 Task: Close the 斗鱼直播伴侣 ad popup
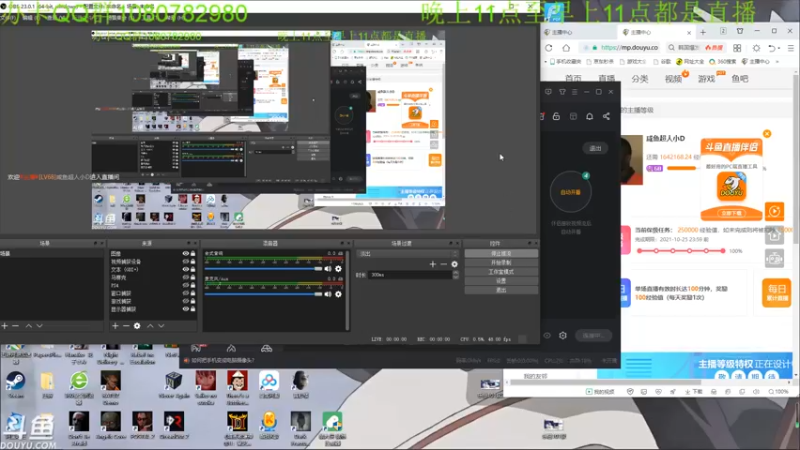pyautogui.click(x=767, y=134)
